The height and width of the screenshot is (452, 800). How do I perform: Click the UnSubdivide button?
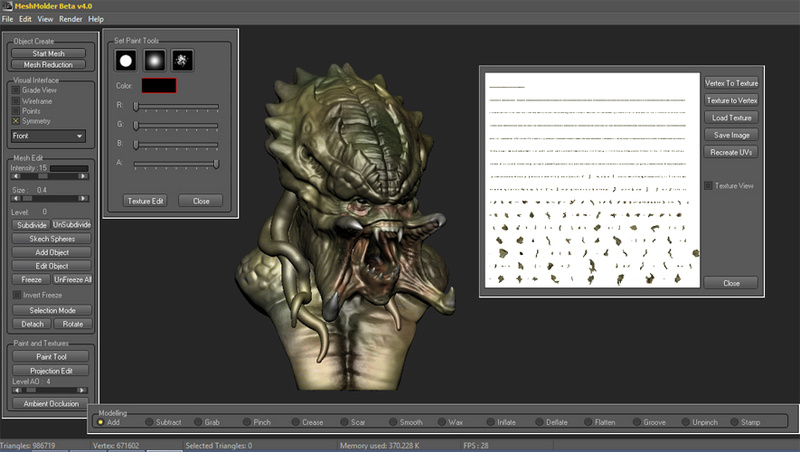coord(72,225)
